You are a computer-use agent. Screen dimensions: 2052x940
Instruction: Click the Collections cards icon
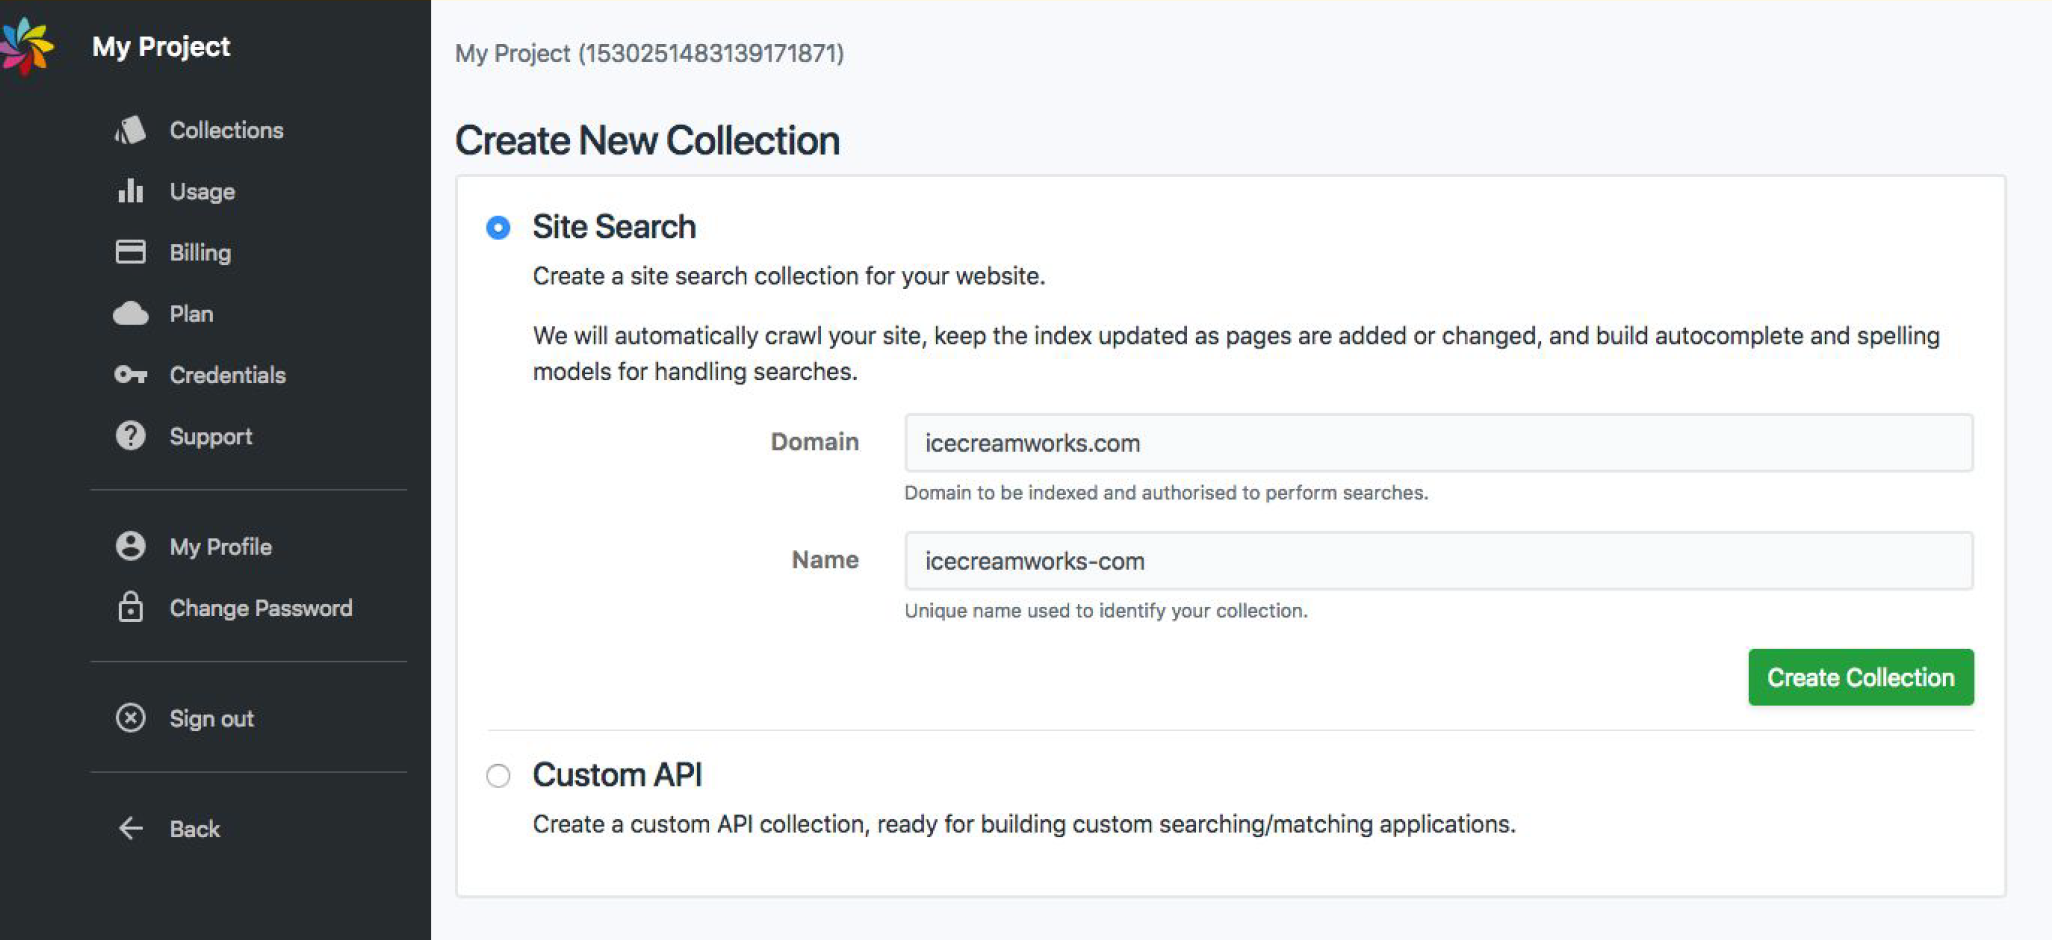click(x=130, y=130)
